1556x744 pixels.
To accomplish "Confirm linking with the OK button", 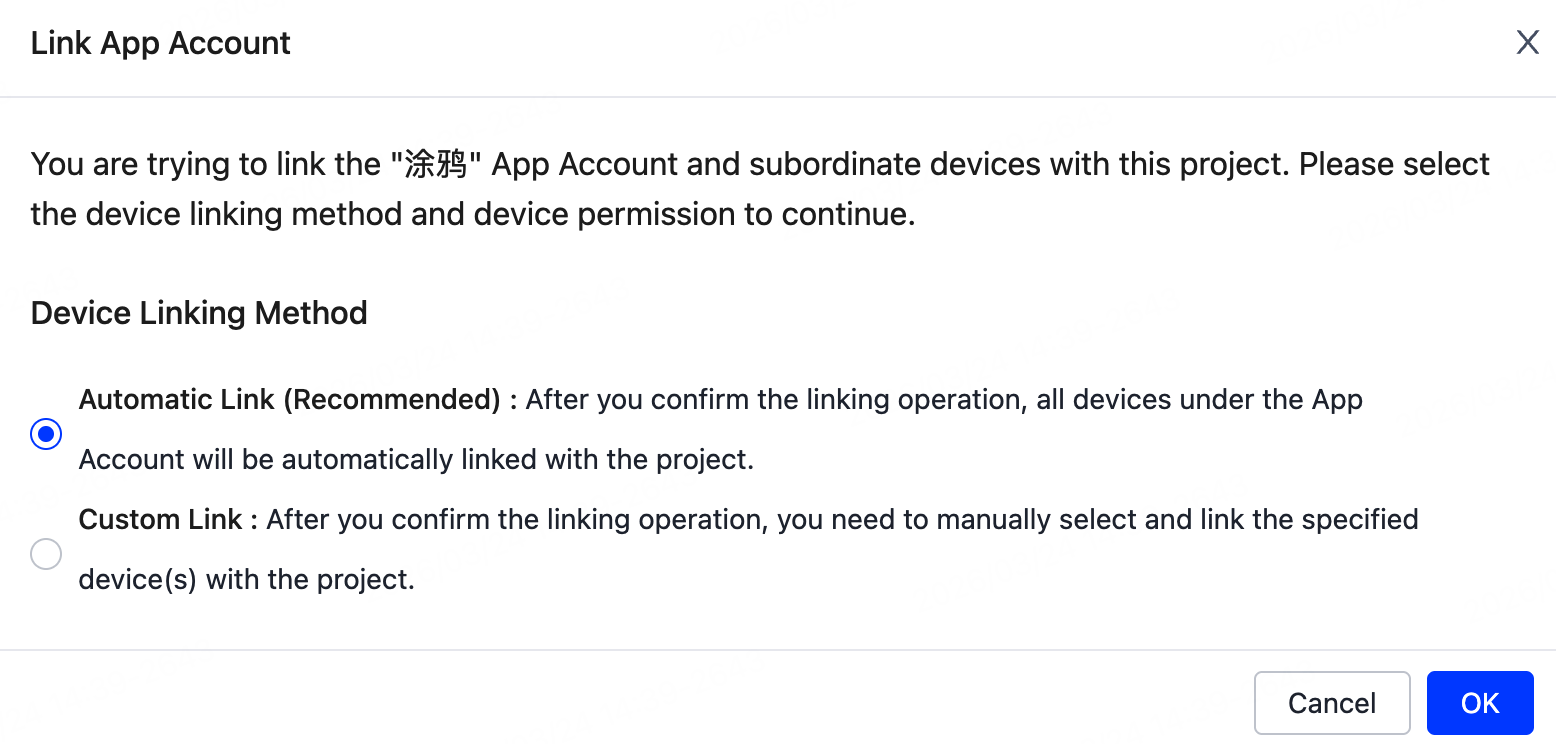I will [x=1480, y=702].
